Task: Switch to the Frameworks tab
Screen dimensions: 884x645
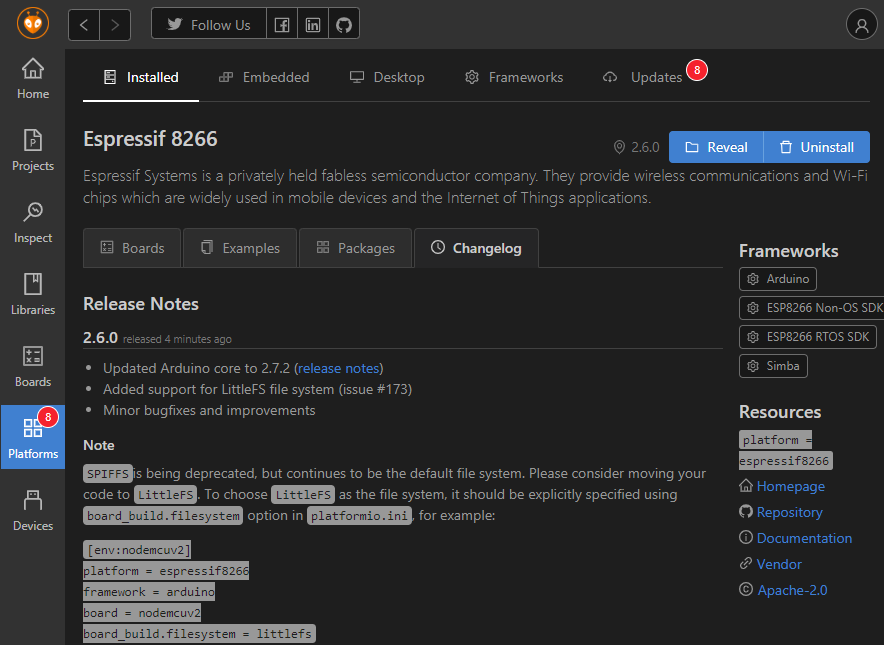Action: pos(514,77)
